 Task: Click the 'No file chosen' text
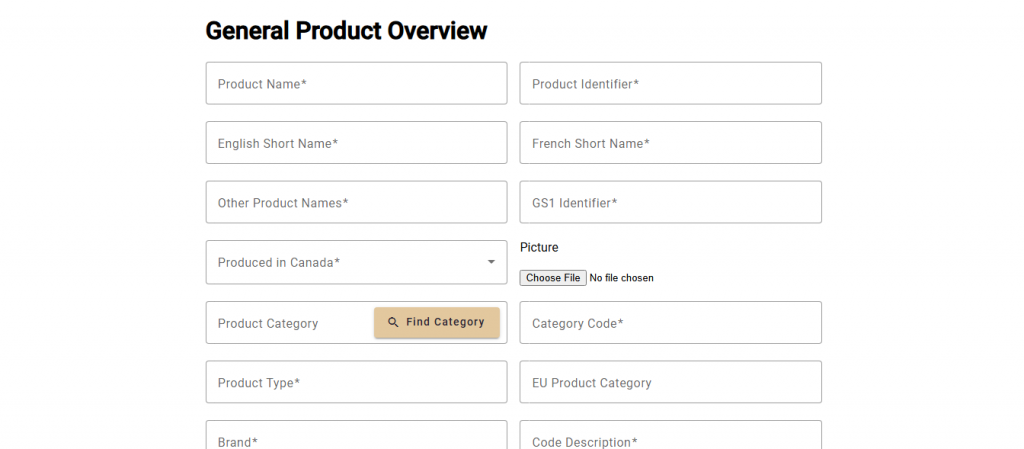coord(621,278)
